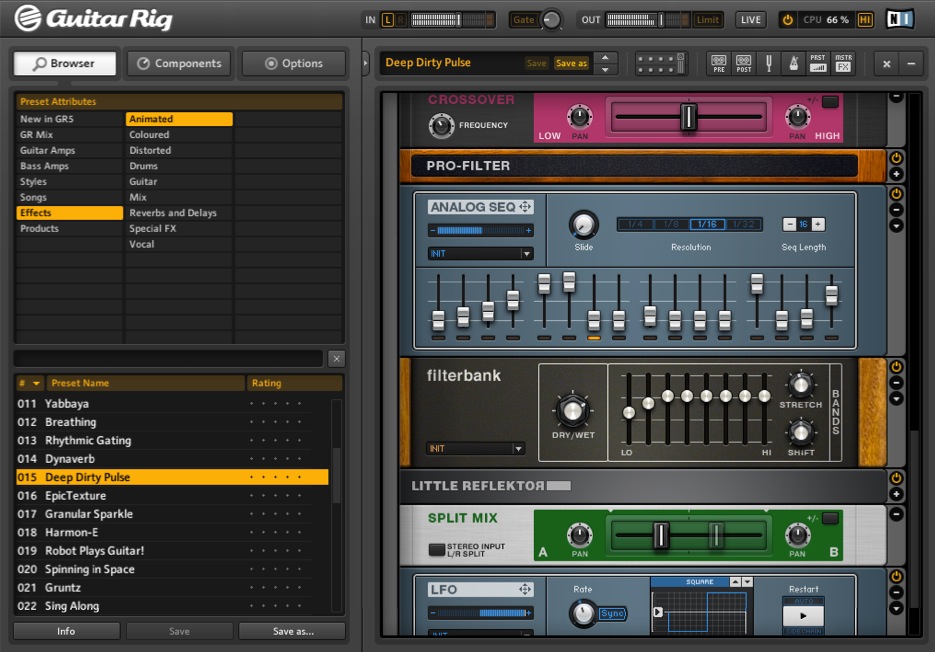Toggle the Gate button
Image resolution: width=935 pixels, height=652 pixels.
523,20
